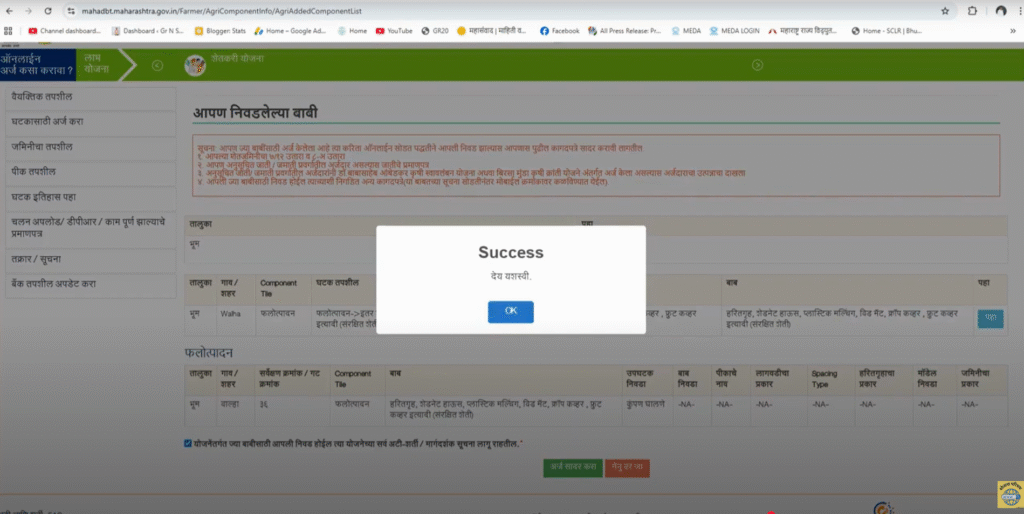This screenshot has width=1024, height=514.
Task: Click OK in the Success dialog
Action: [510, 311]
